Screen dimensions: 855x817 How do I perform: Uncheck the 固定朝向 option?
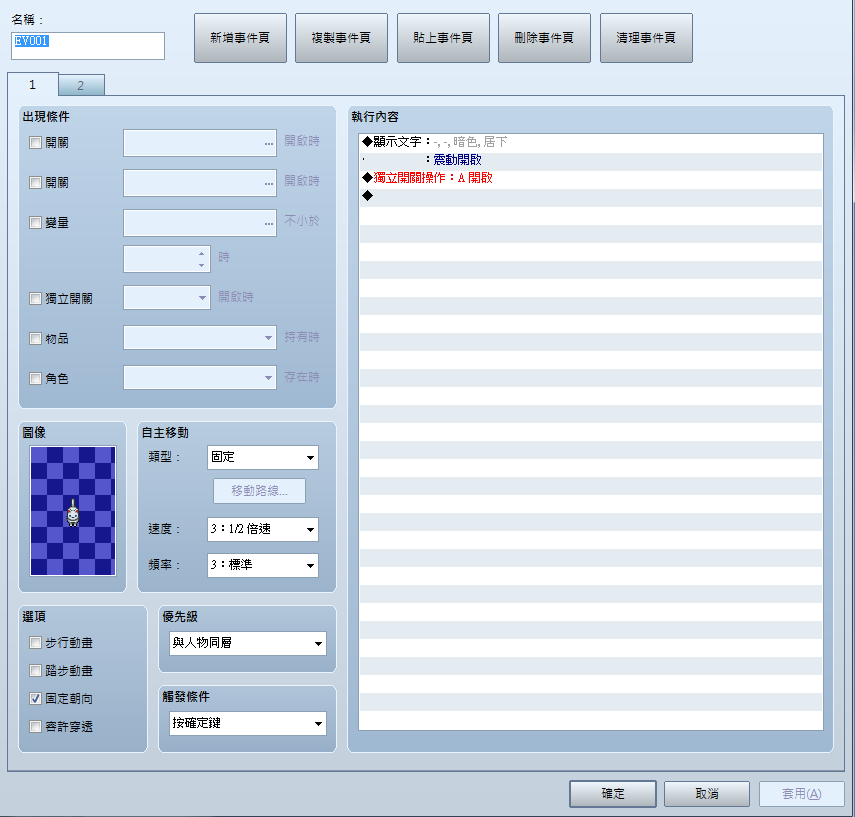[x=35, y=699]
